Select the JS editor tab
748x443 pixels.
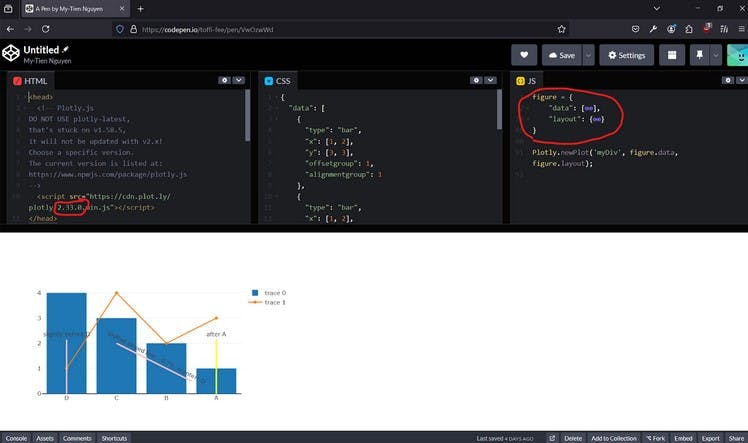tap(526, 81)
